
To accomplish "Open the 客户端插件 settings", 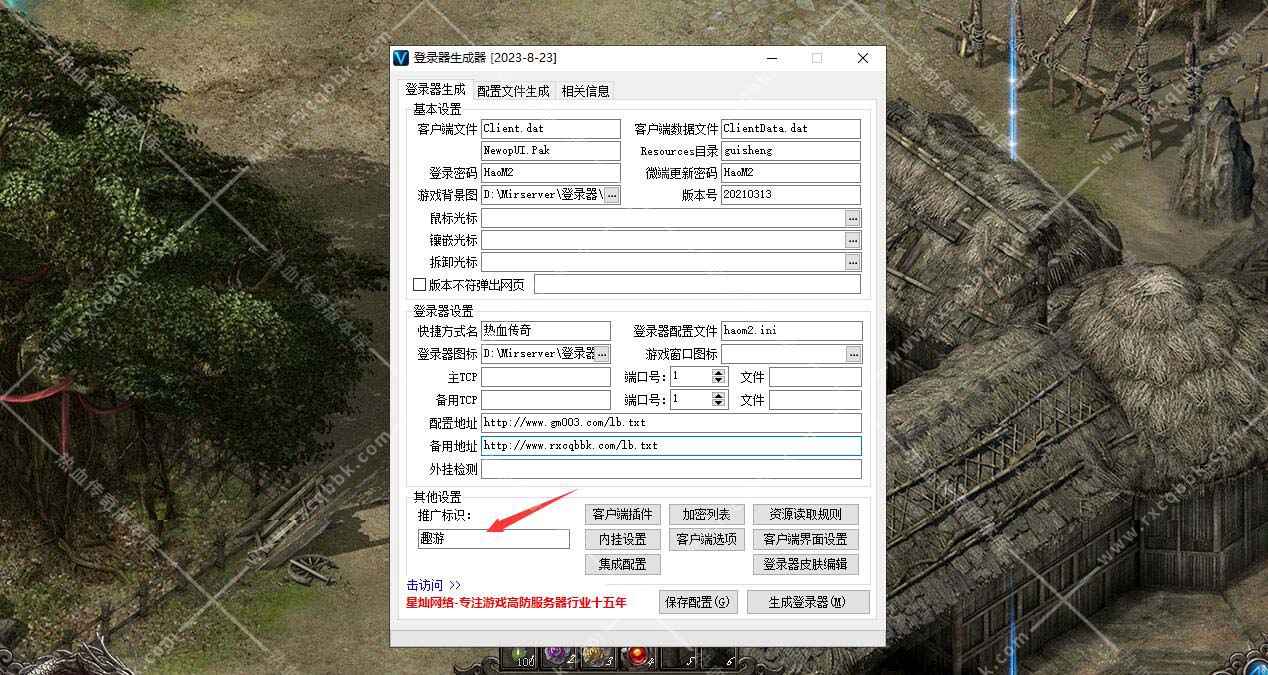I will 622,514.
